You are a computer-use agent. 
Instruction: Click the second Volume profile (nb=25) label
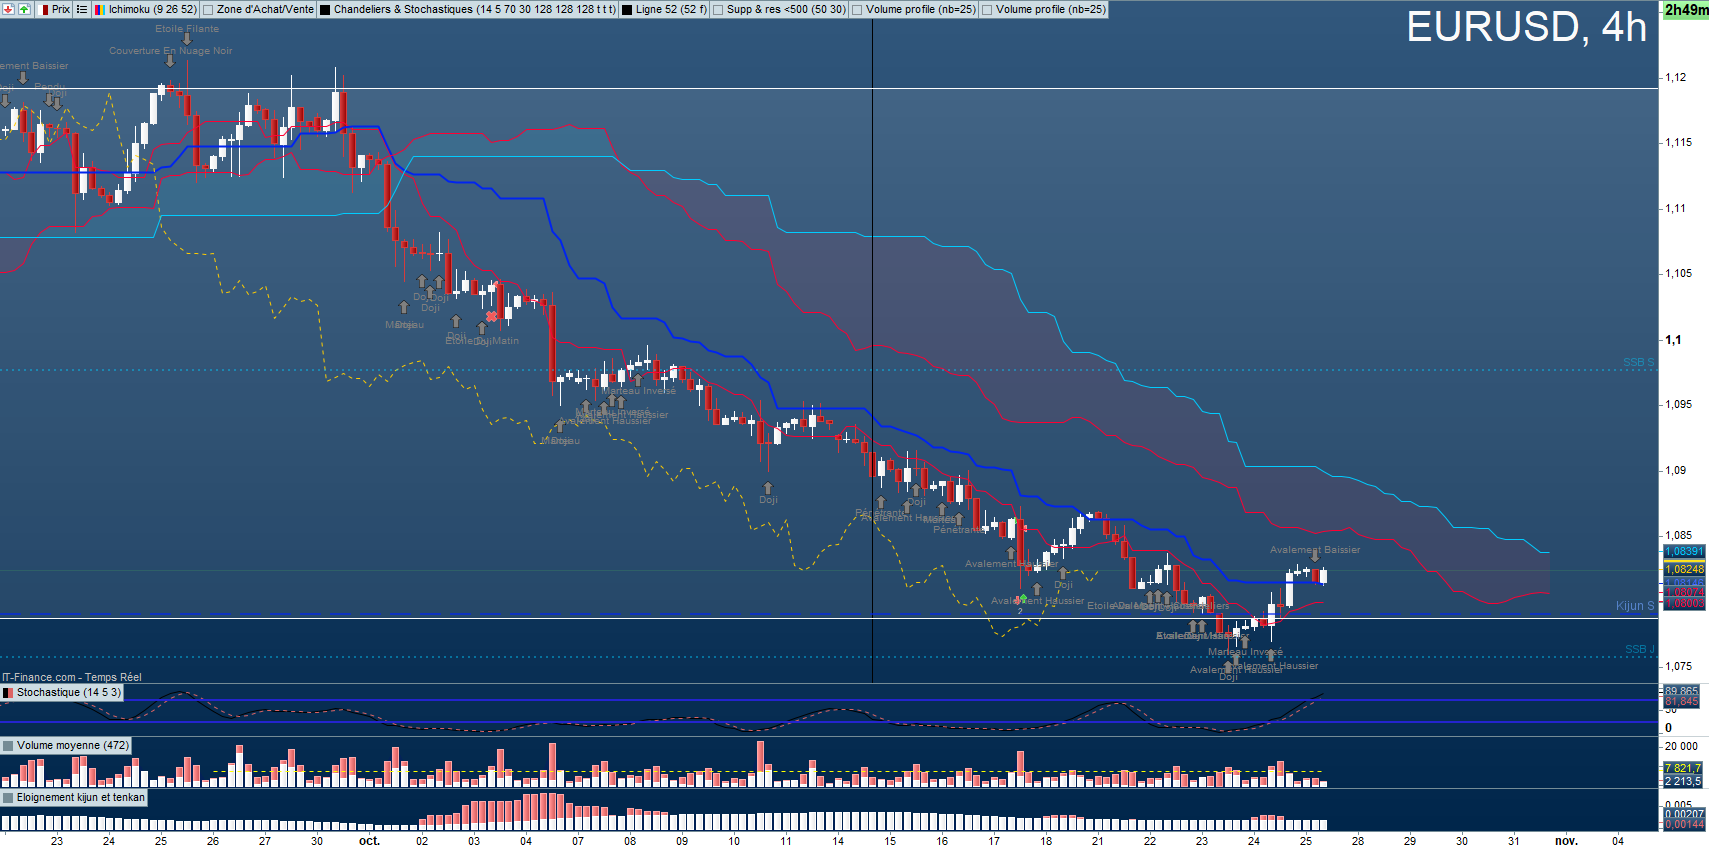tap(1051, 9)
